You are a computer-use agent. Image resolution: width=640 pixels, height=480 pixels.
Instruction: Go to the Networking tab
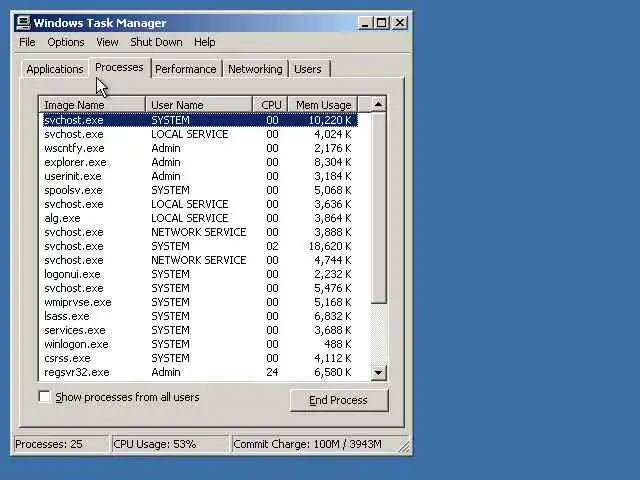tap(255, 69)
